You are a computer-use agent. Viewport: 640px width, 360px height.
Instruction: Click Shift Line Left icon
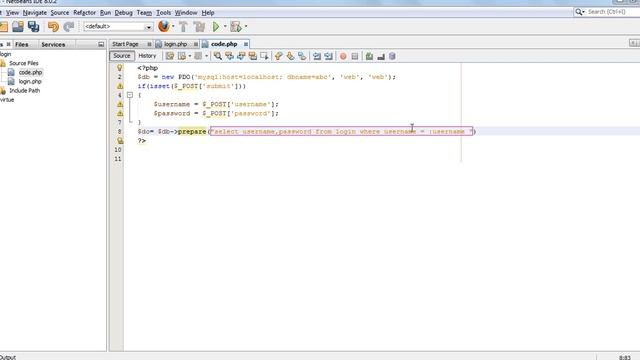click(317, 56)
